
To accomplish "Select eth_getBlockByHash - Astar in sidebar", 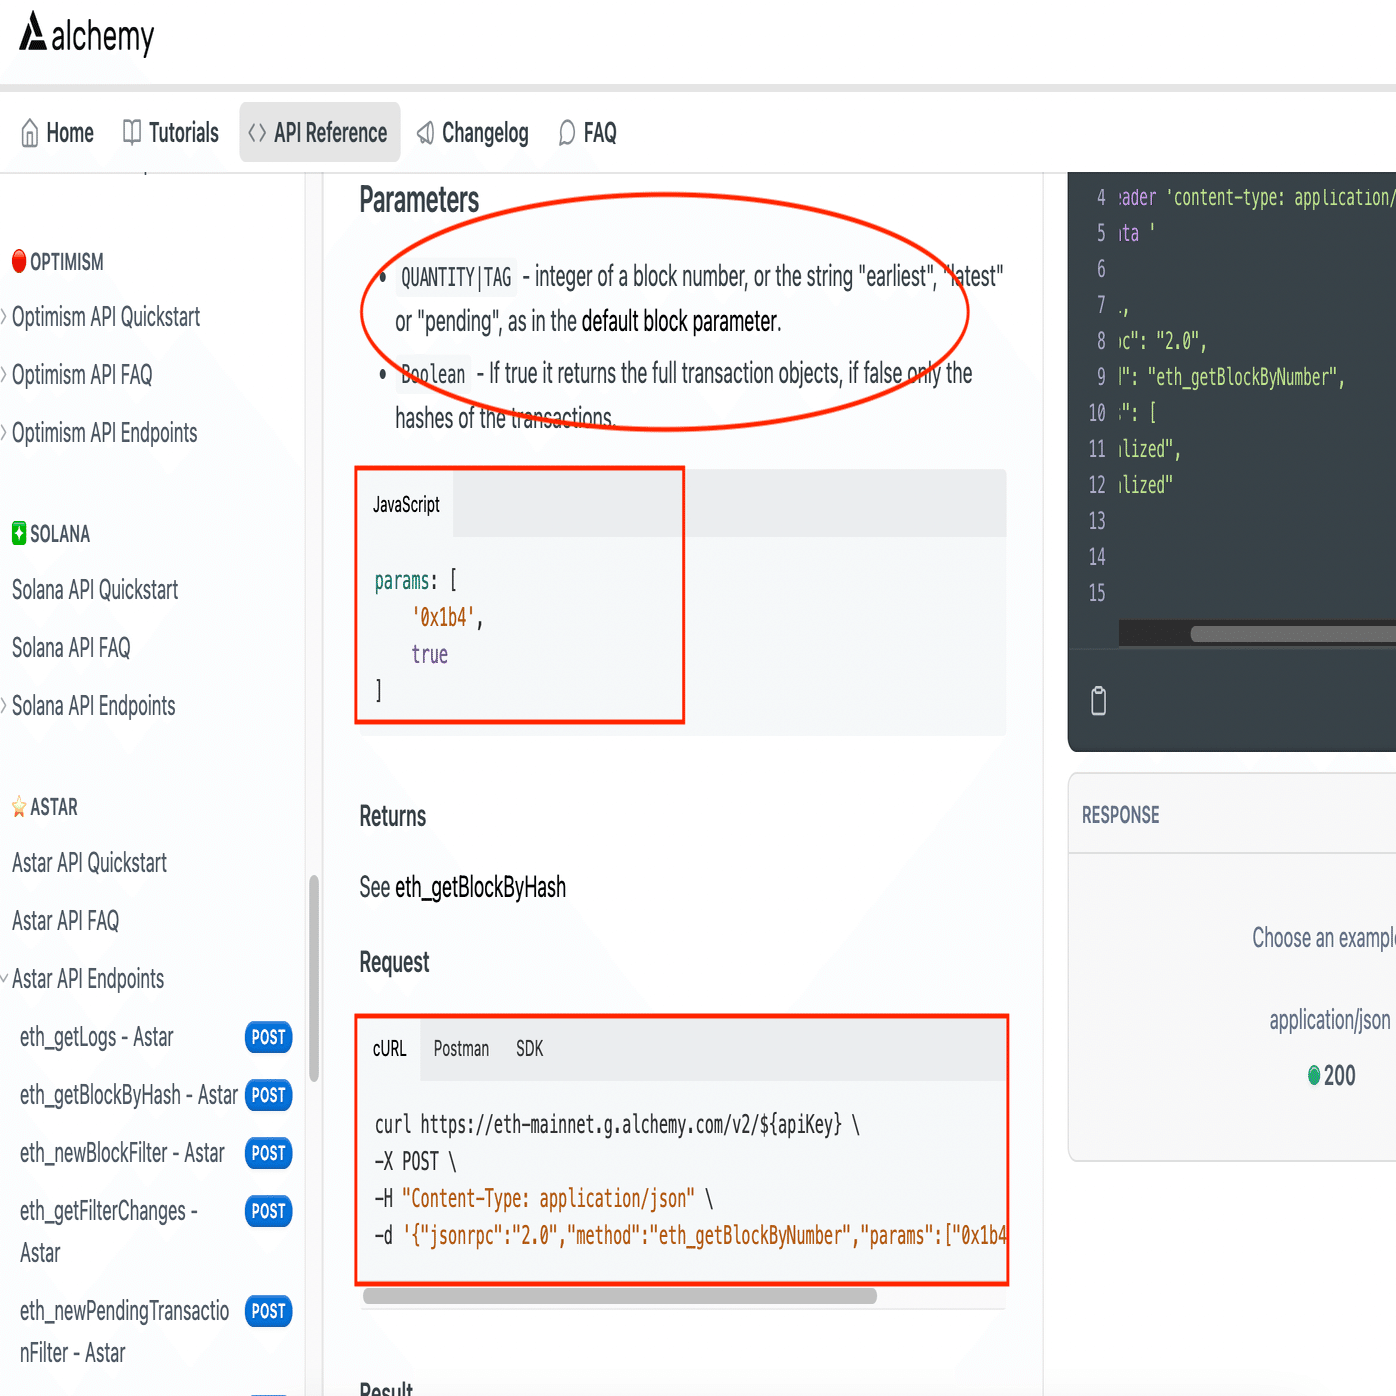I will coord(128,1095).
